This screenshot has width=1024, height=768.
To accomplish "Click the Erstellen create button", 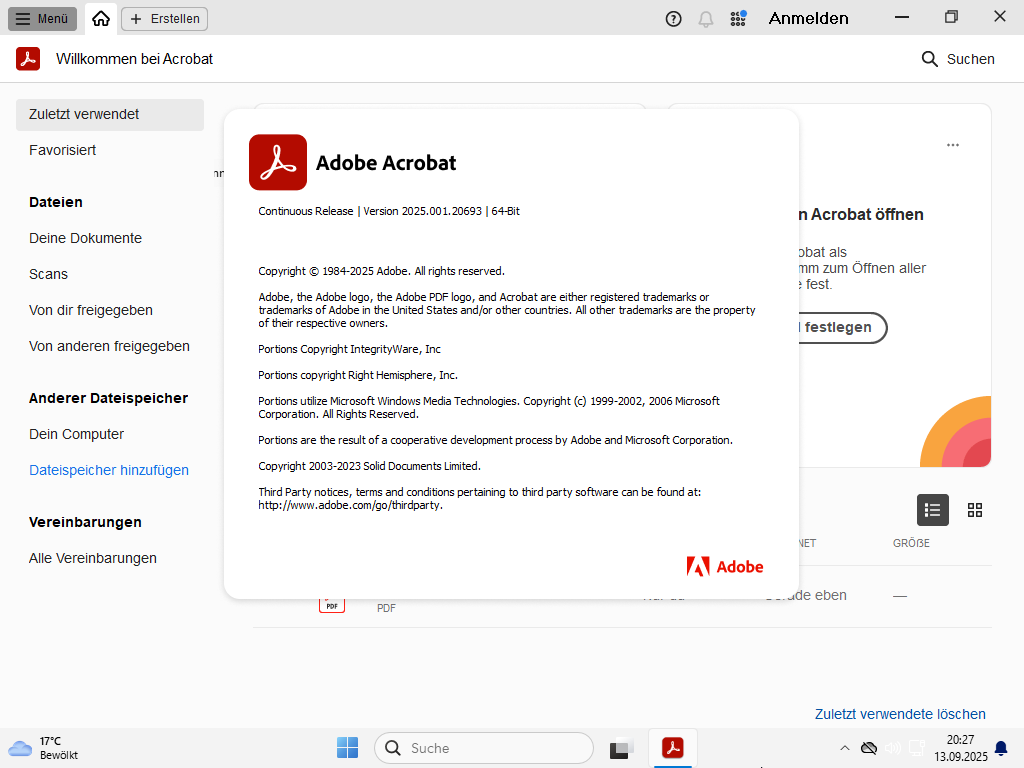I will pyautogui.click(x=165, y=18).
